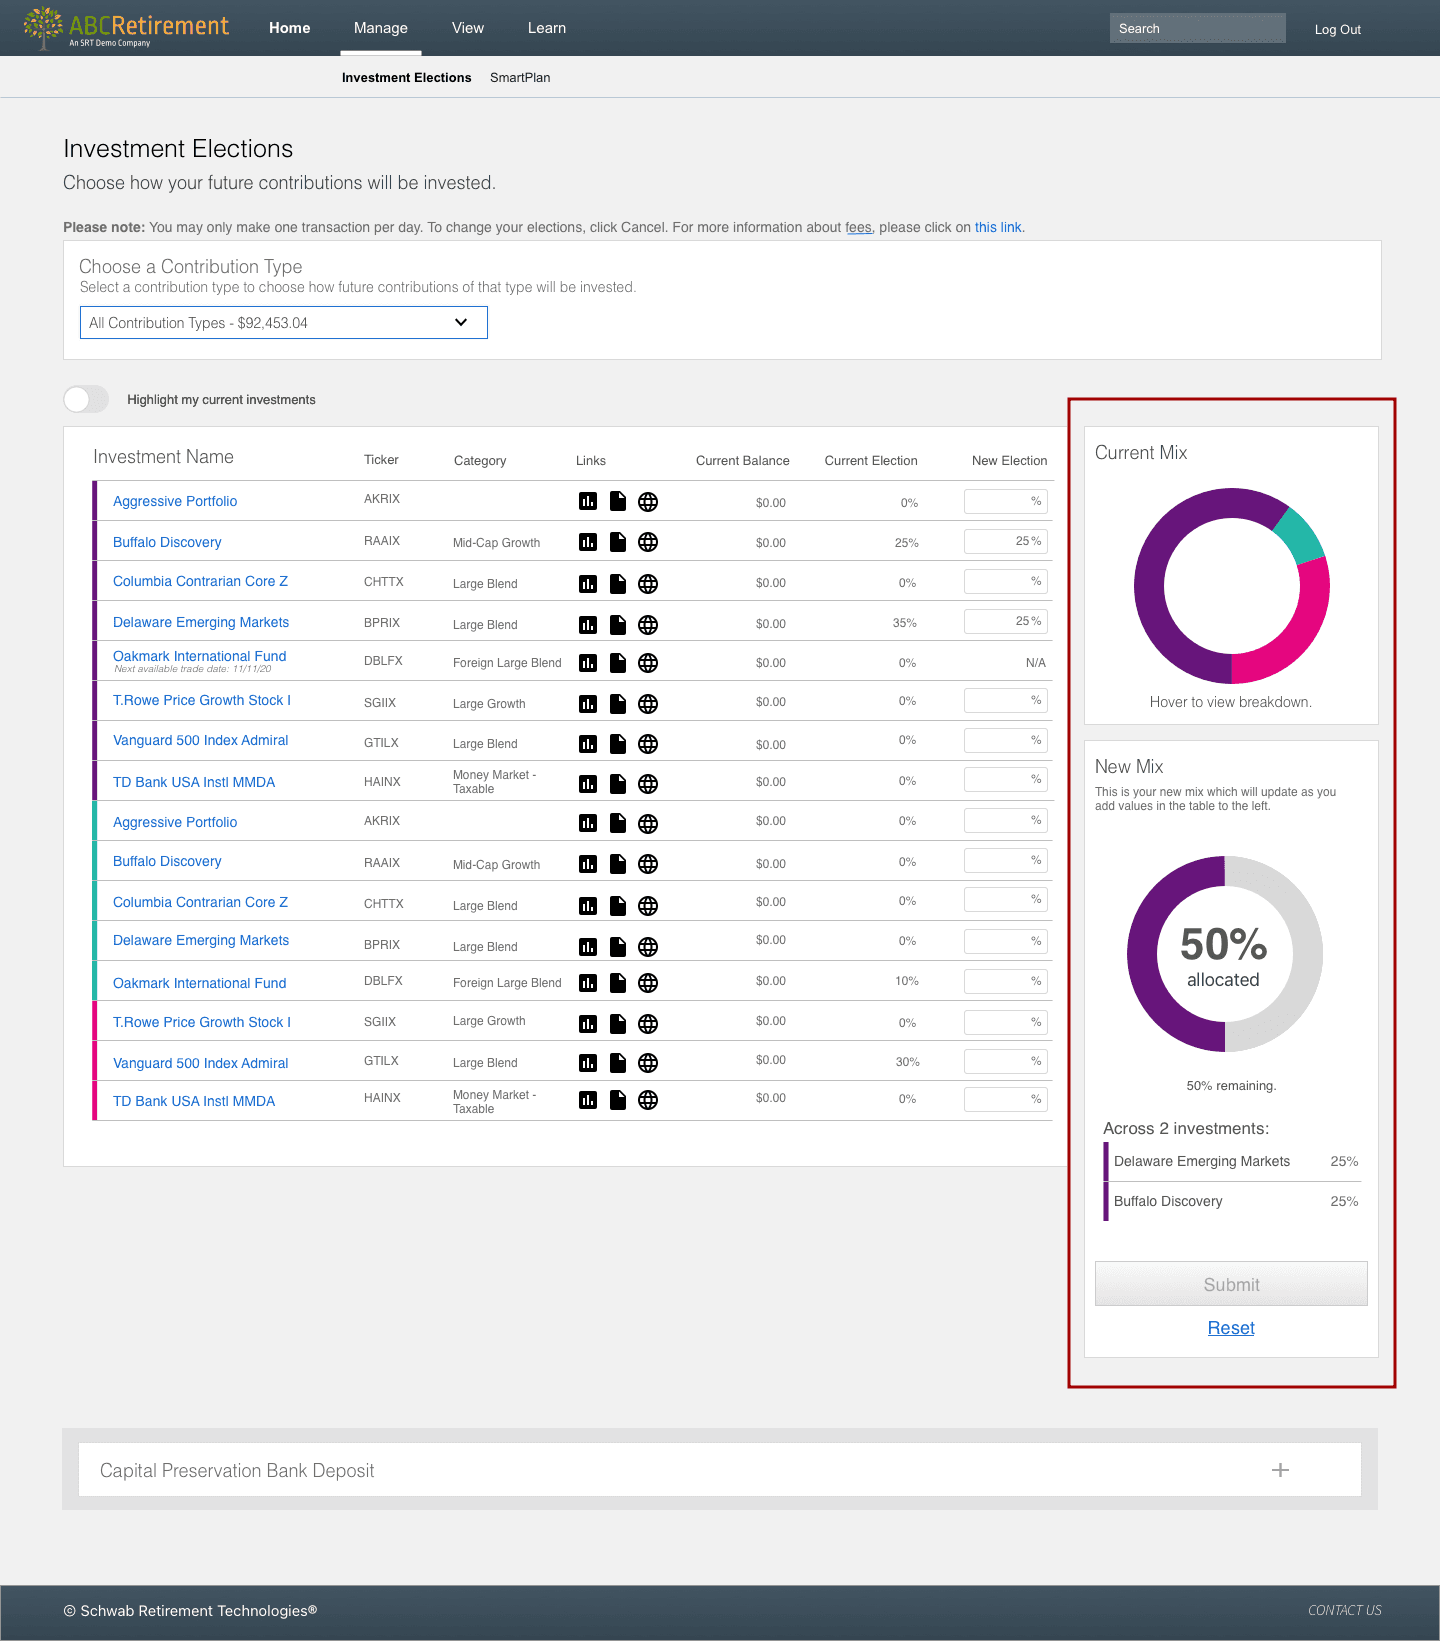Screen dimensions: 1440x1641
Task: Click the Reset link under Submit
Action: click(1231, 1328)
